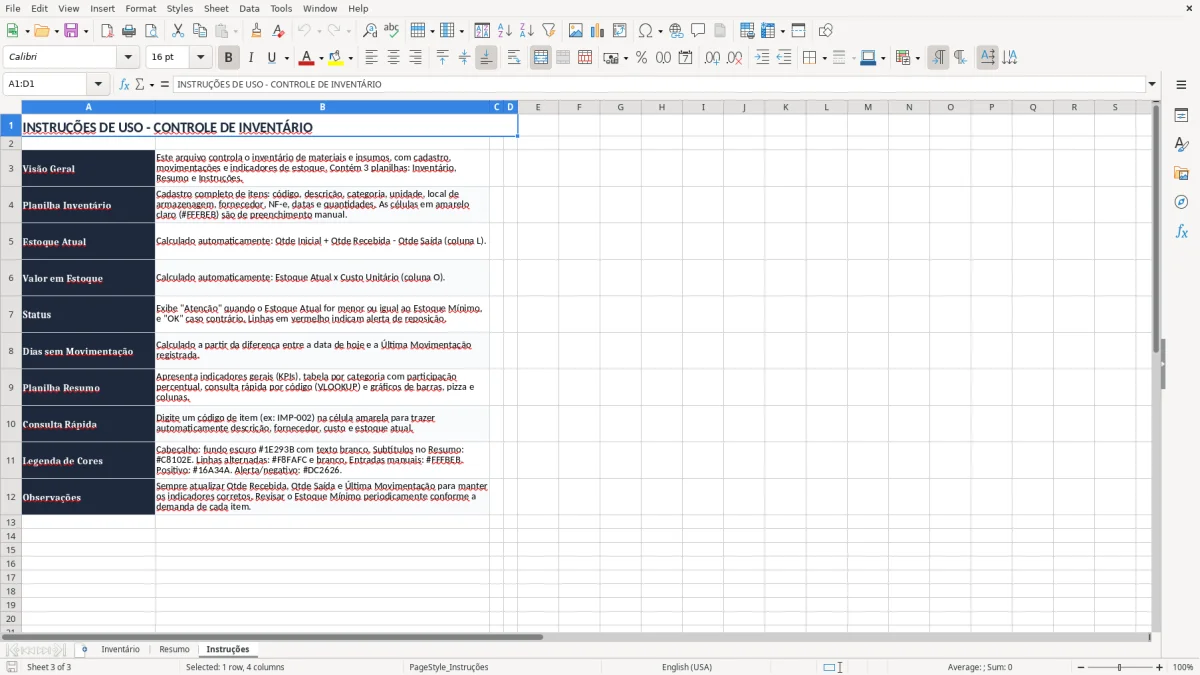Open sidebar Functions panel
The height and width of the screenshot is (675, 1200).
[1181, 231]
